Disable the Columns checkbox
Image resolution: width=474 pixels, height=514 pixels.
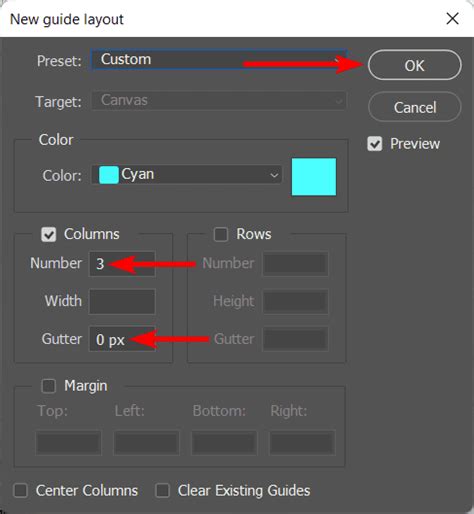click(49, 234)
